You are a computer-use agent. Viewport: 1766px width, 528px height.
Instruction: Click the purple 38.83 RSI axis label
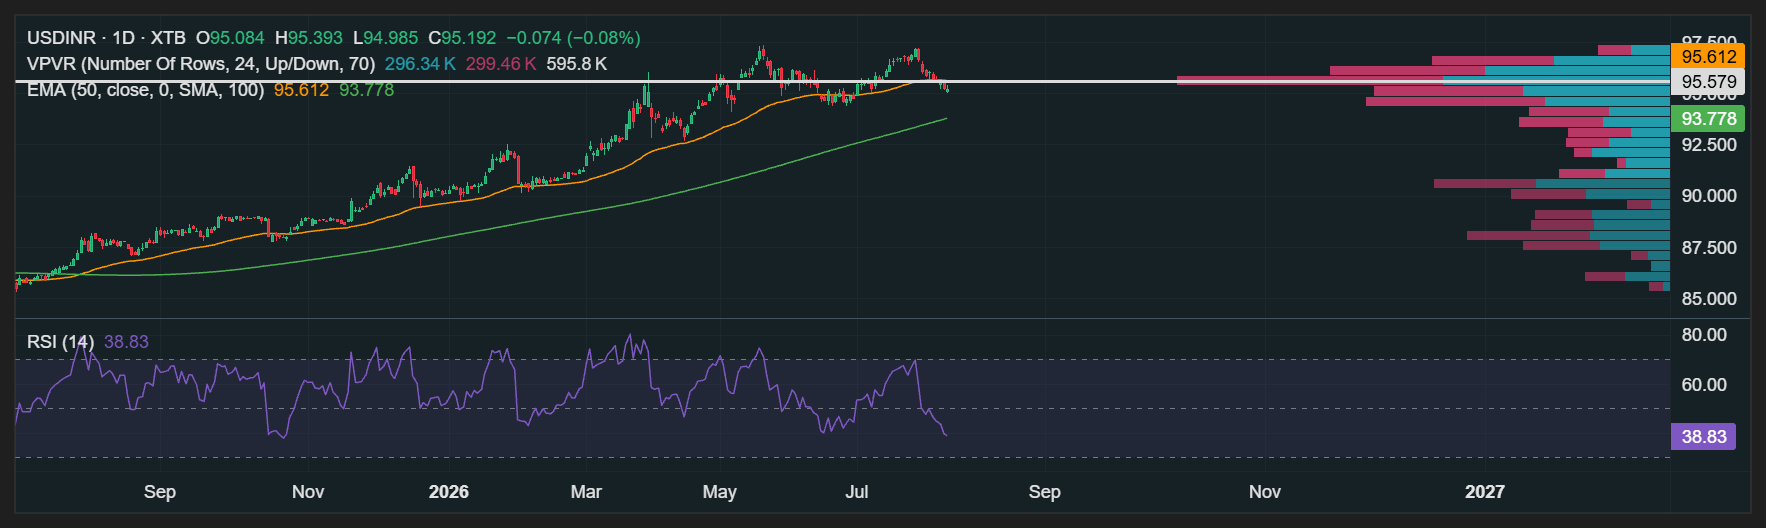(x=1703, y=437)
